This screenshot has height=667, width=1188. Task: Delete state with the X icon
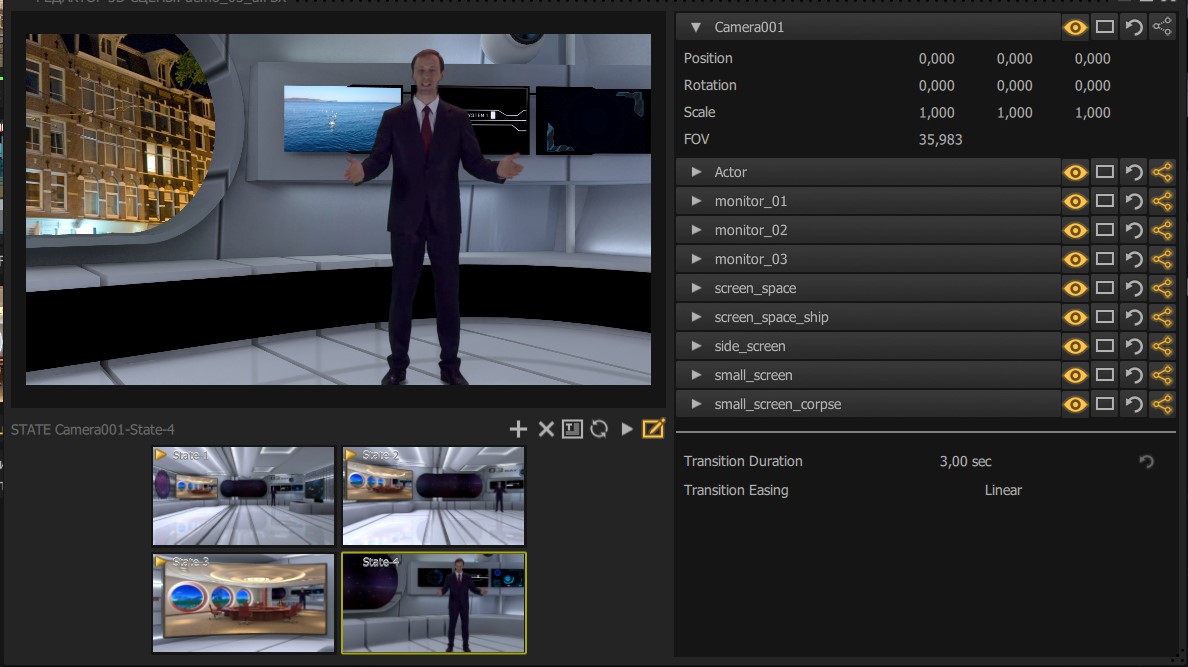[546, 430]
